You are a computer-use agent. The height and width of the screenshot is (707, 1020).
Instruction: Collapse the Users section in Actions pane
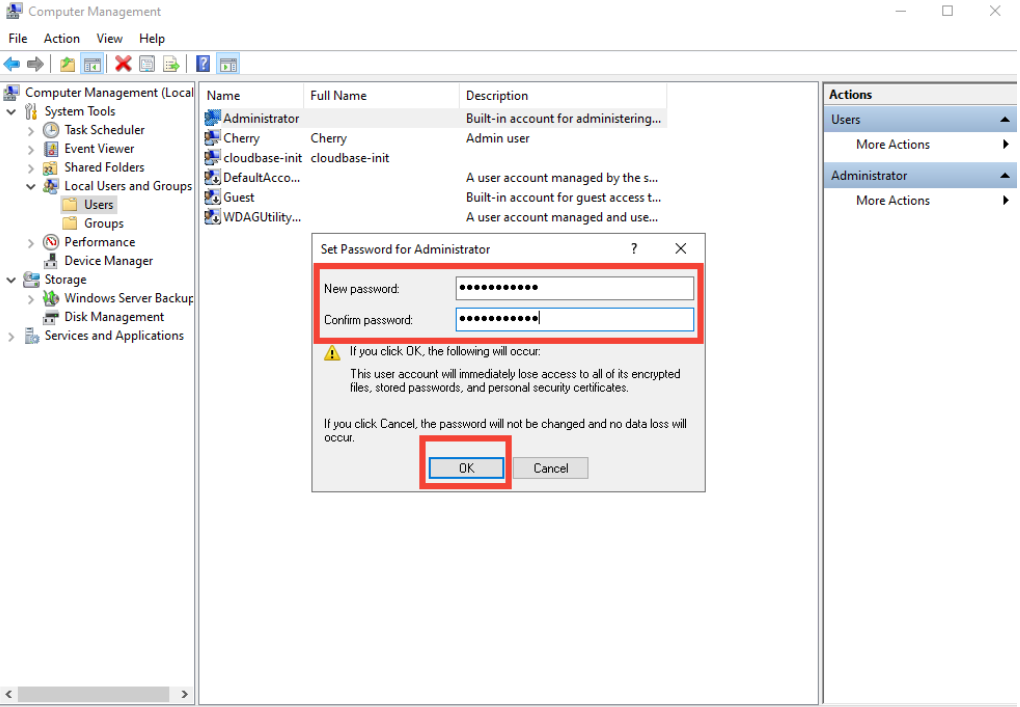(x=1004, y=120)
